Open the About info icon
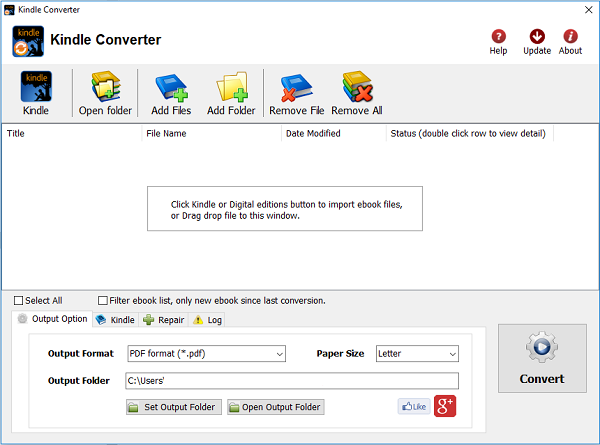This screenshot has width=600, height=445. pos(570,36)
